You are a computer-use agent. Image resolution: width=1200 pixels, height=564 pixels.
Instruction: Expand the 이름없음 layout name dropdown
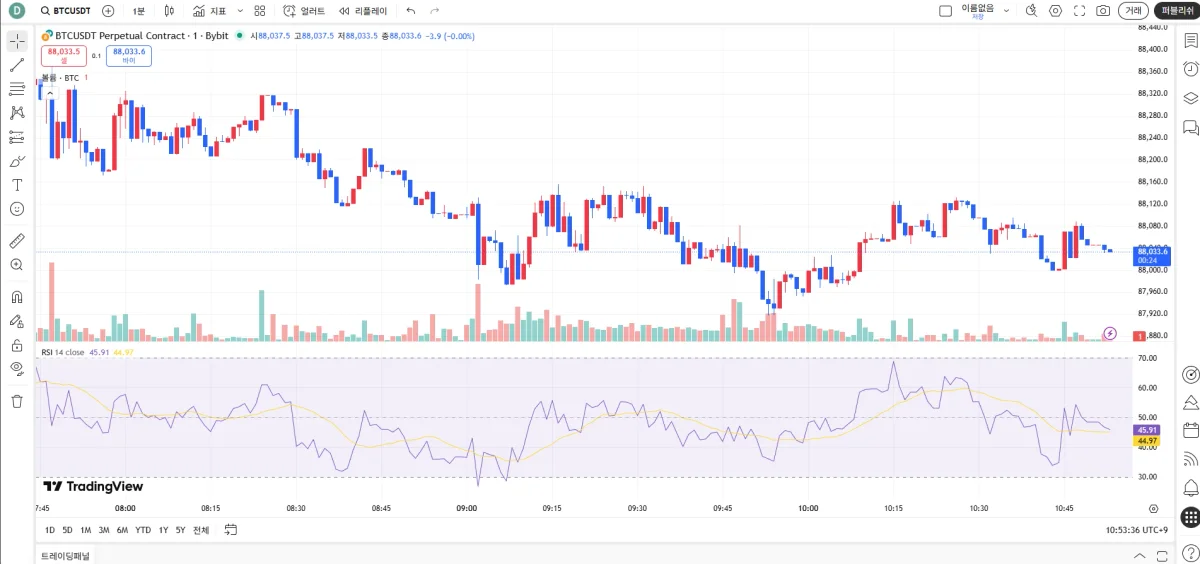[x=1006, y=10]
